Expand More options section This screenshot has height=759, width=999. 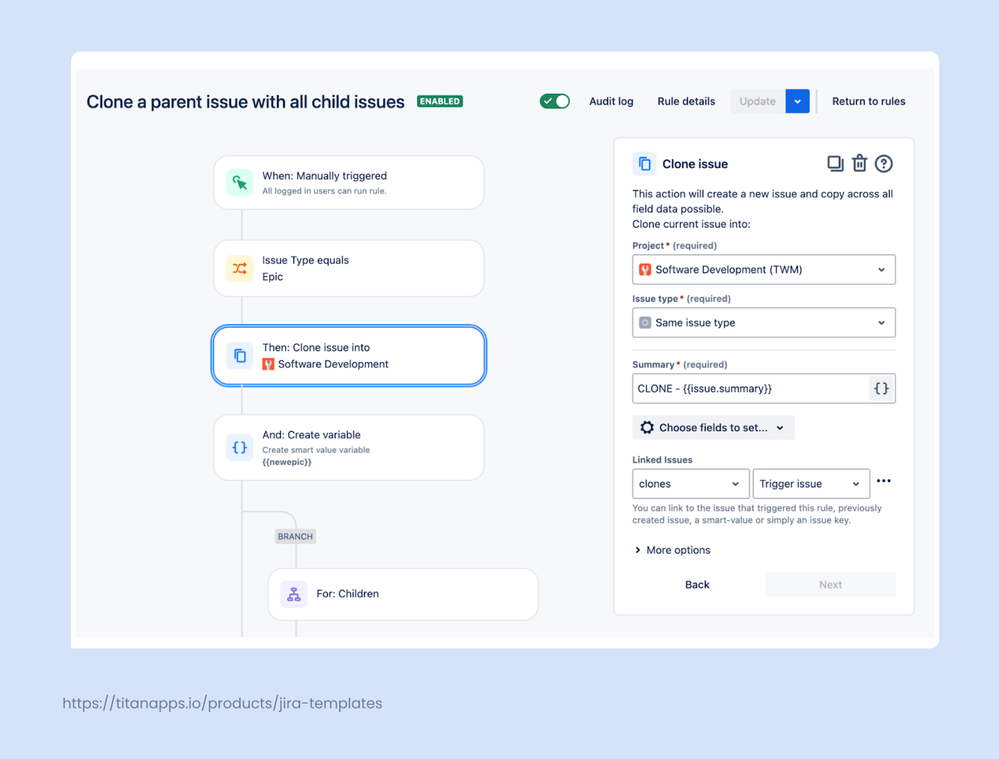(672, 550)
